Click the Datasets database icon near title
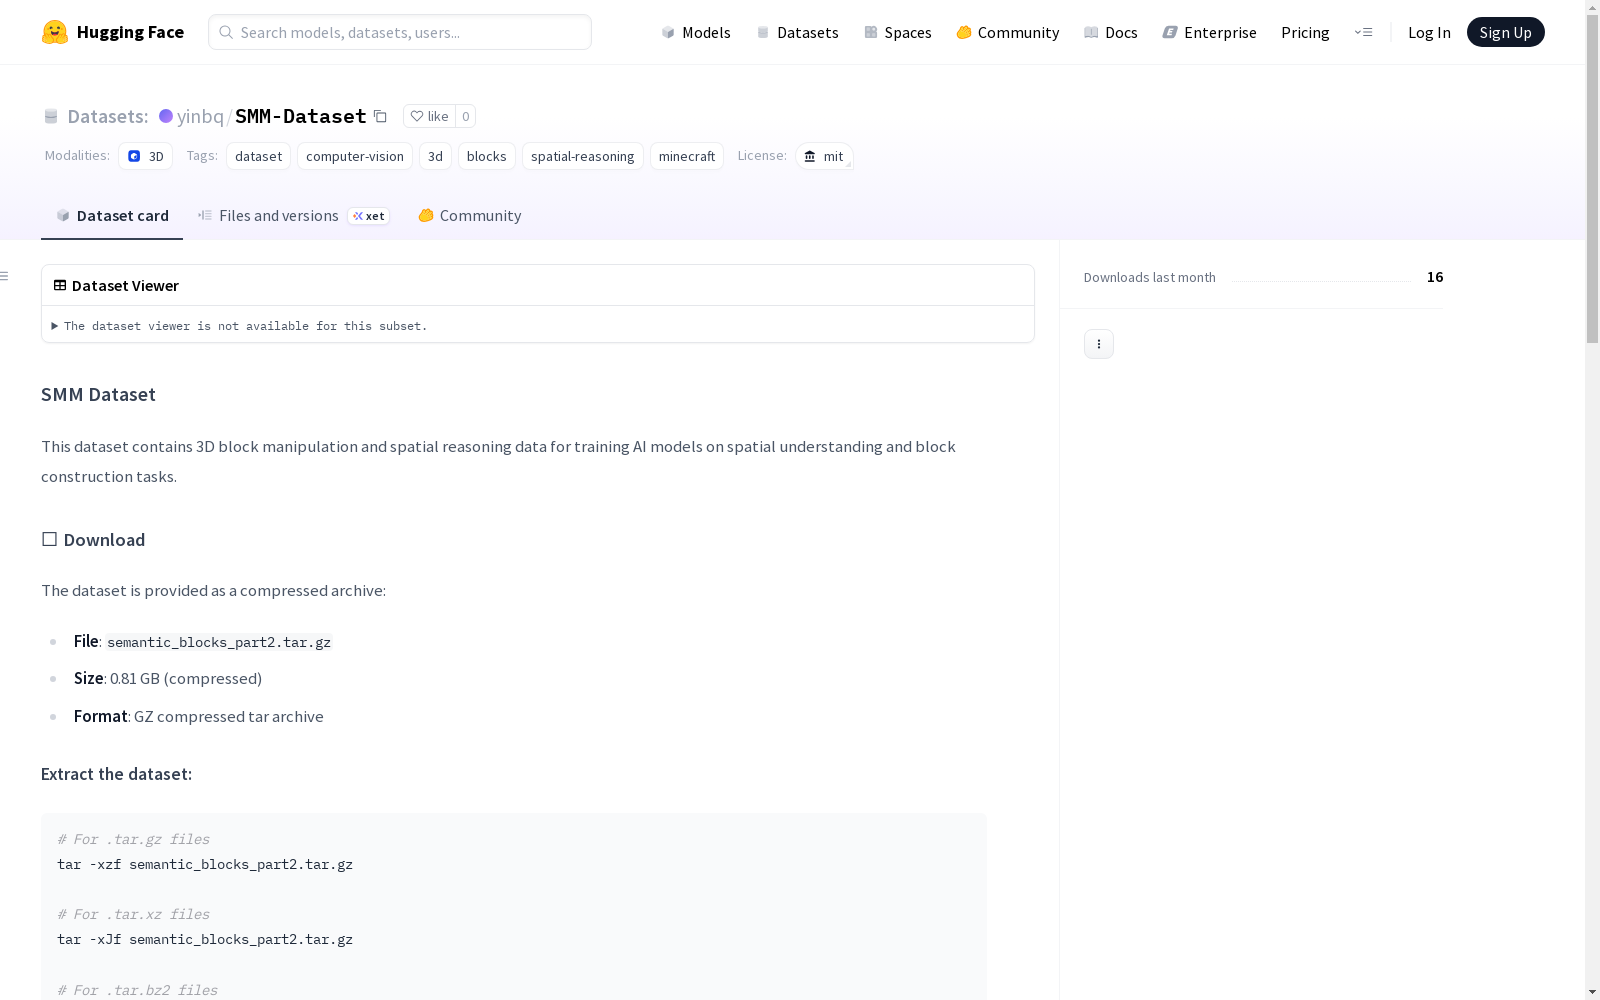The width and height of the screenshot is (1600, 1000). coord(51,116)
